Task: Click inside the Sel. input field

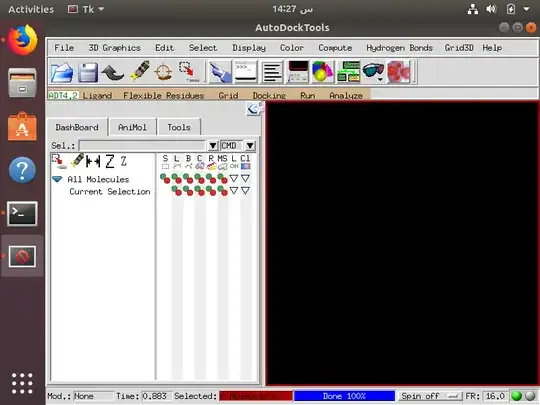Action: [142, 146]
